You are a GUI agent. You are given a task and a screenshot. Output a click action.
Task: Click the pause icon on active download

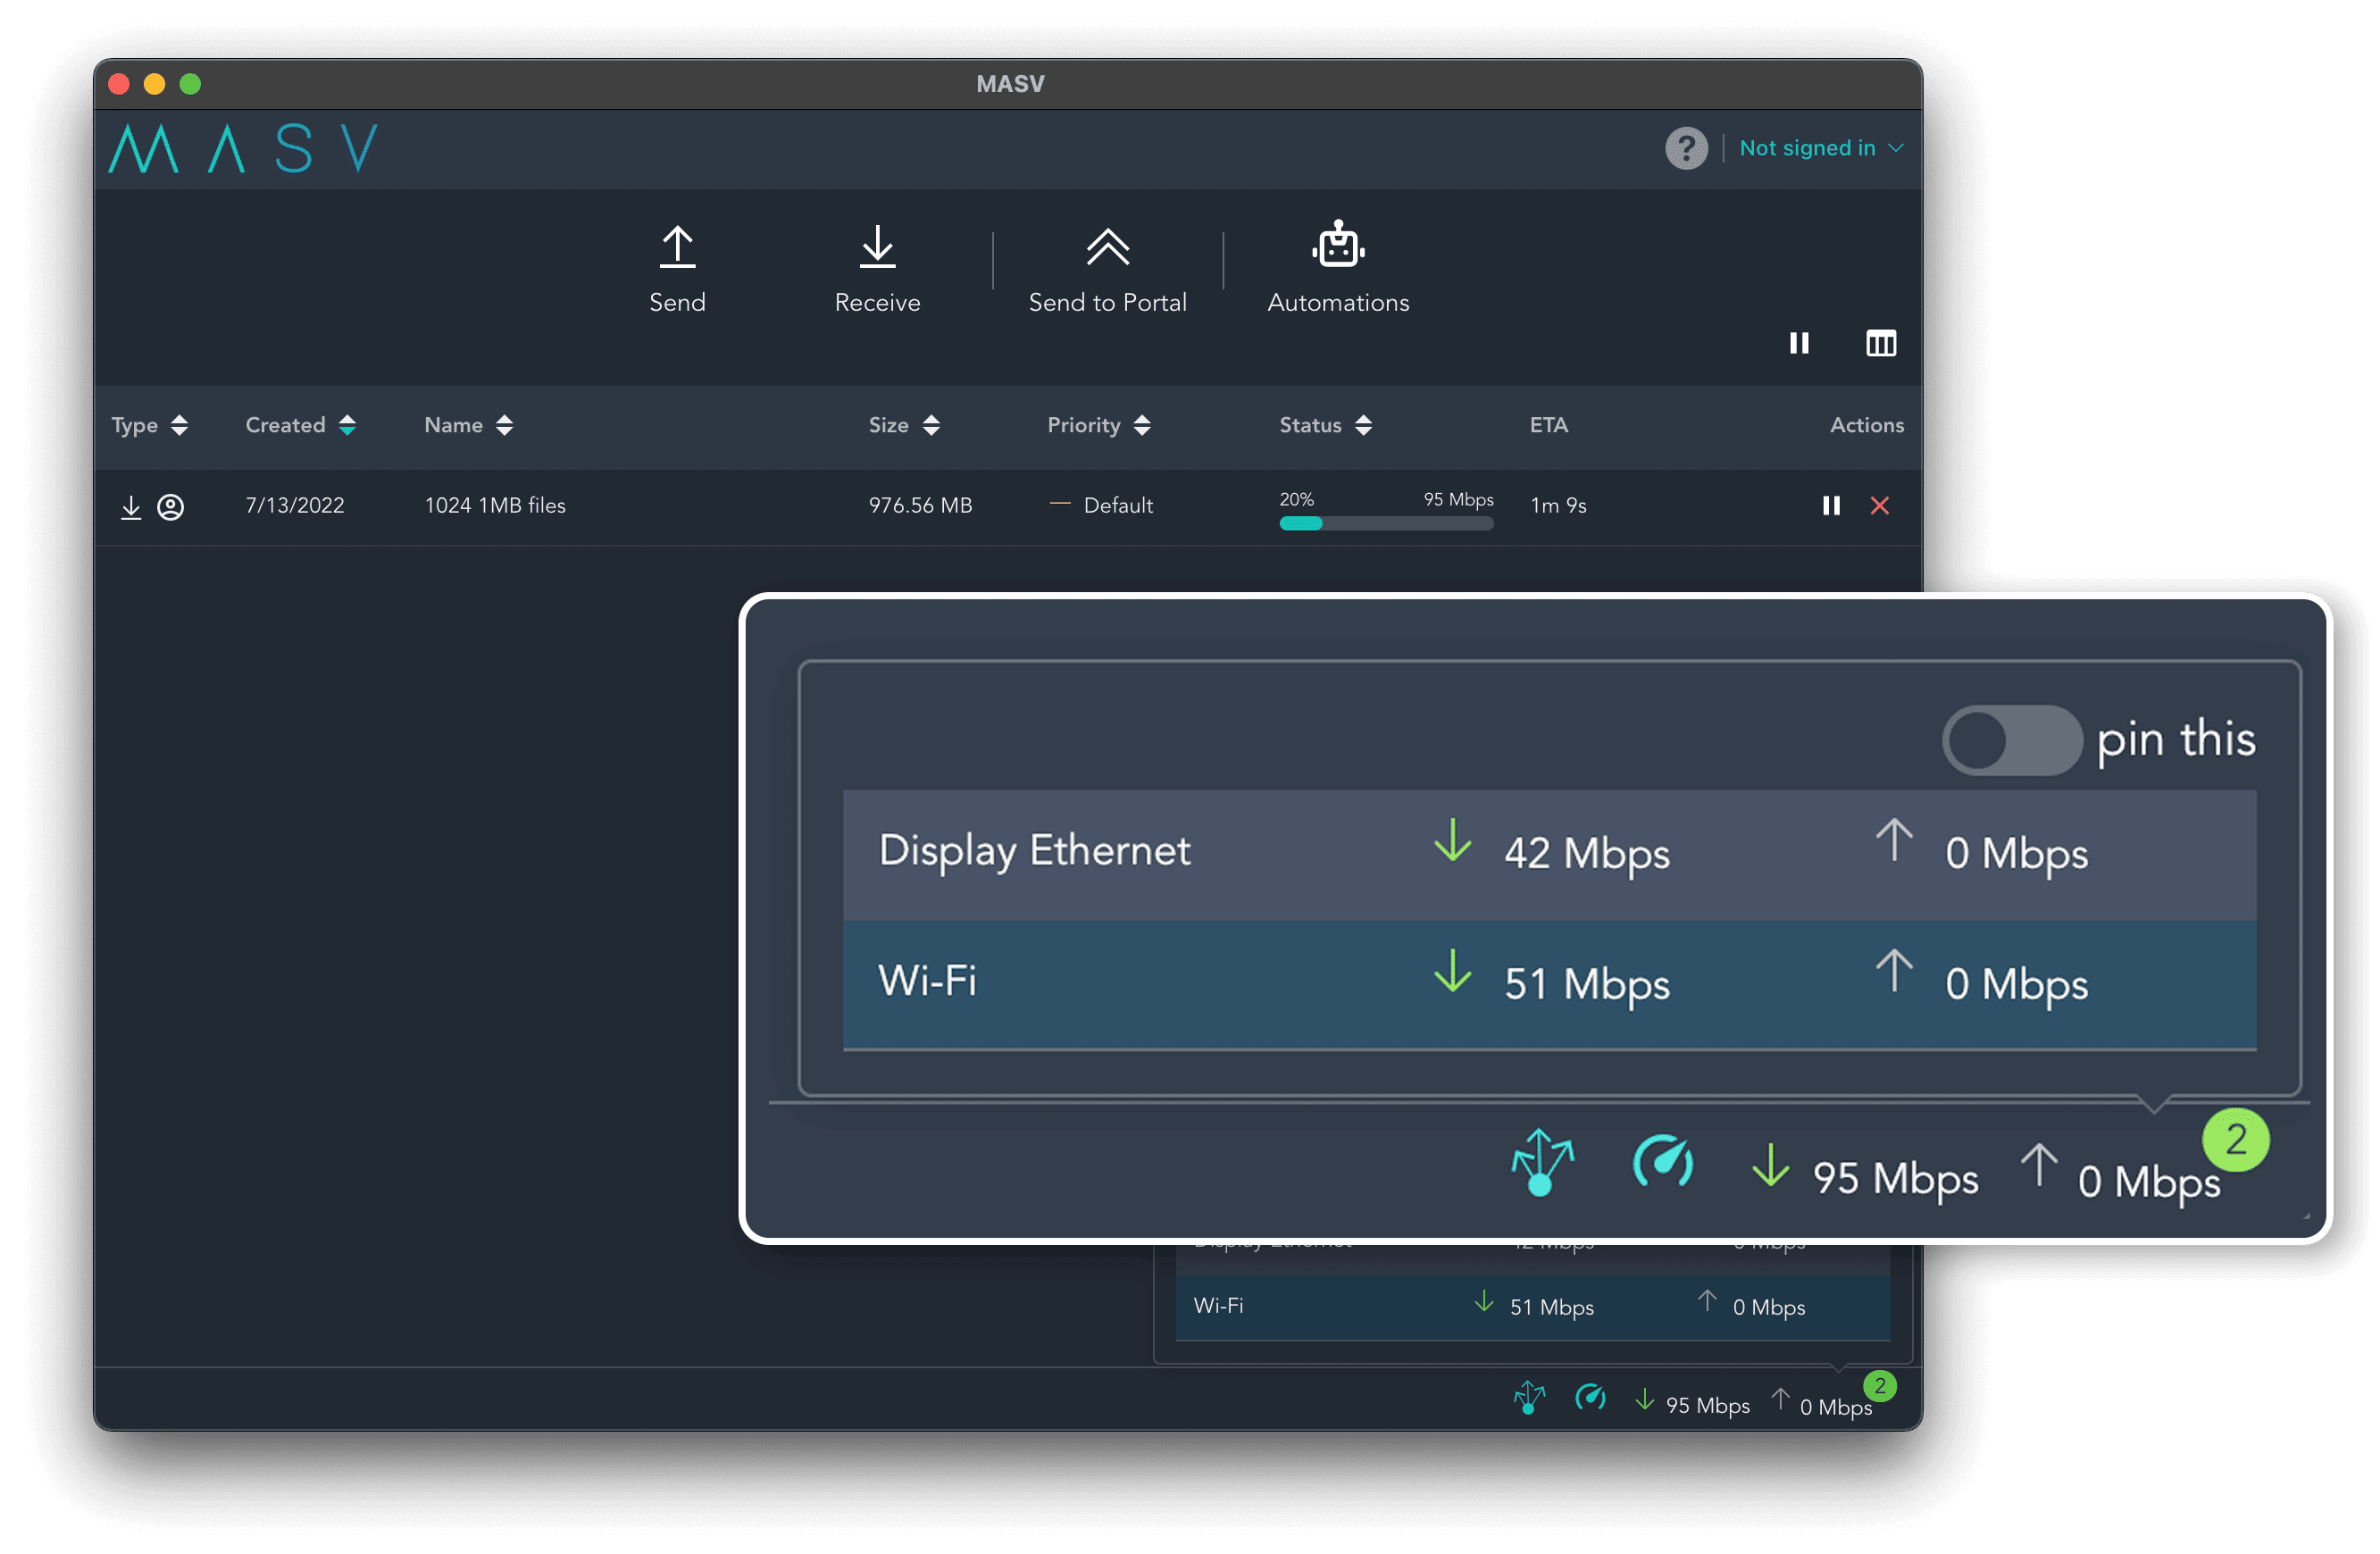(x=1830, y=505)
